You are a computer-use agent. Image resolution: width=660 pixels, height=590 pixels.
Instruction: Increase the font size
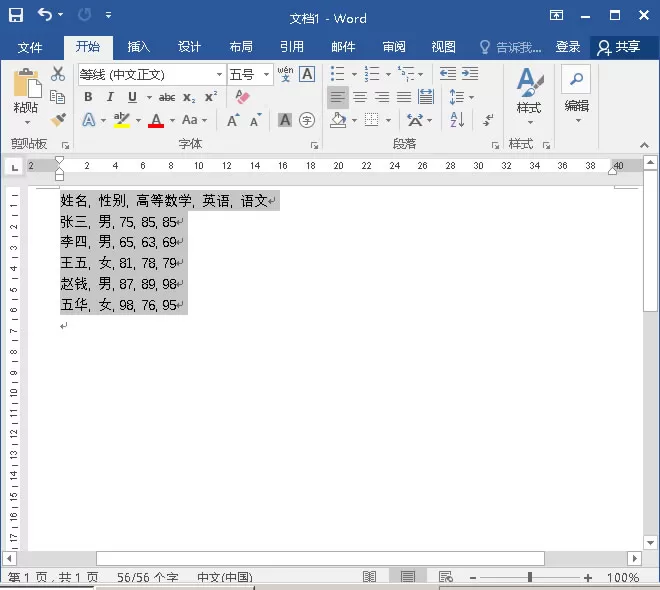(x=233, y=120)
